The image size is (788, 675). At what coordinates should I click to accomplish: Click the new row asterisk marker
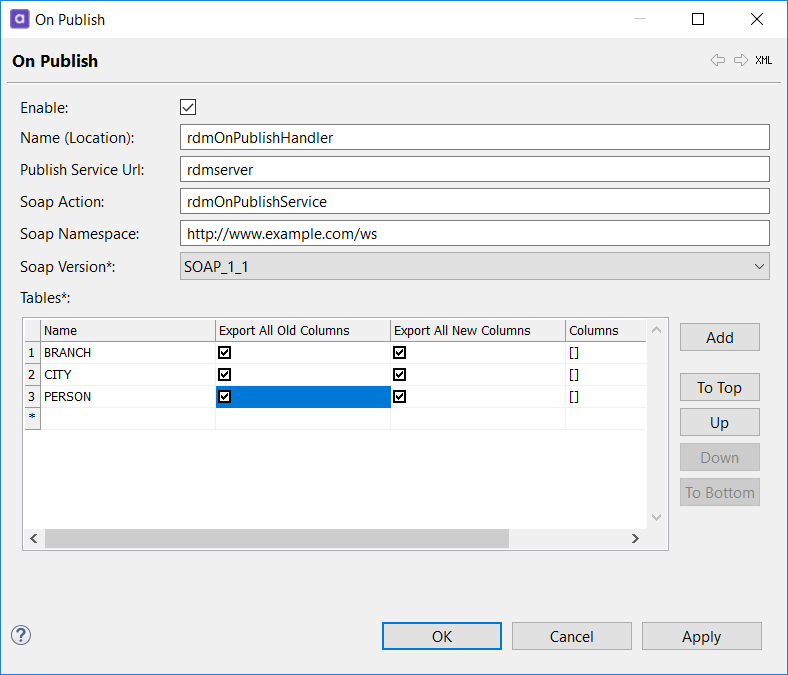tap(31, 418)
